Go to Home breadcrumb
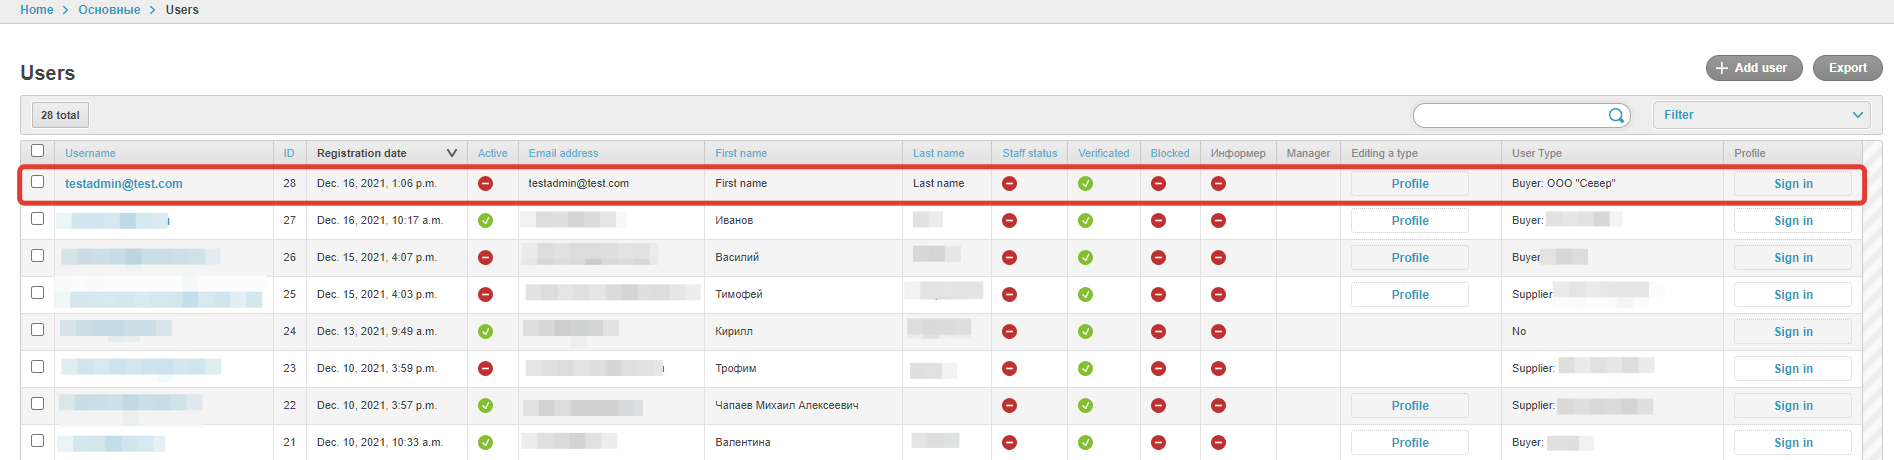Image resolution: width=1894 pixels, height=460 pixels. pyautogui.click(x=37, y=10)
